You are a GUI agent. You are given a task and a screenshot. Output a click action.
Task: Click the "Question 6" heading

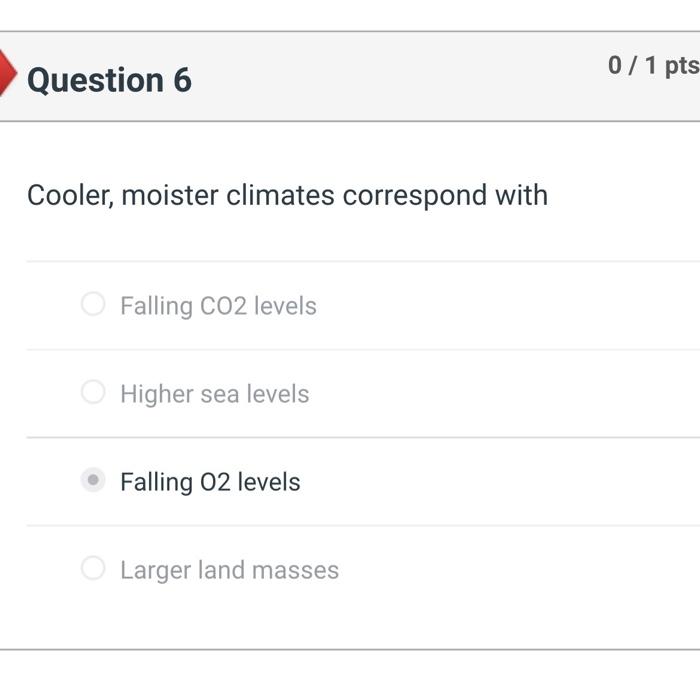109,80
